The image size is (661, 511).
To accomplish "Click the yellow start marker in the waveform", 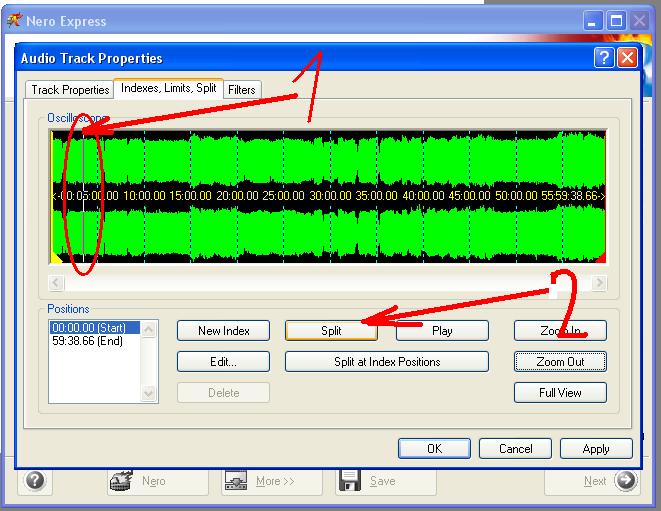I will pos(56,258).
